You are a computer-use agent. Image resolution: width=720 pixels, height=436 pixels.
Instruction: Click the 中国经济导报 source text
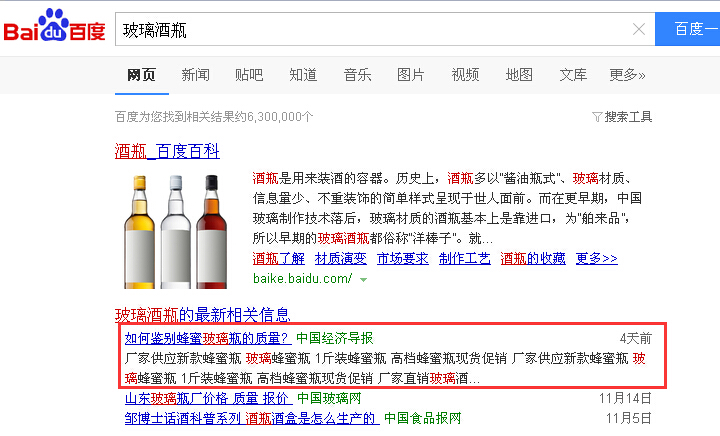click(335, 338)
